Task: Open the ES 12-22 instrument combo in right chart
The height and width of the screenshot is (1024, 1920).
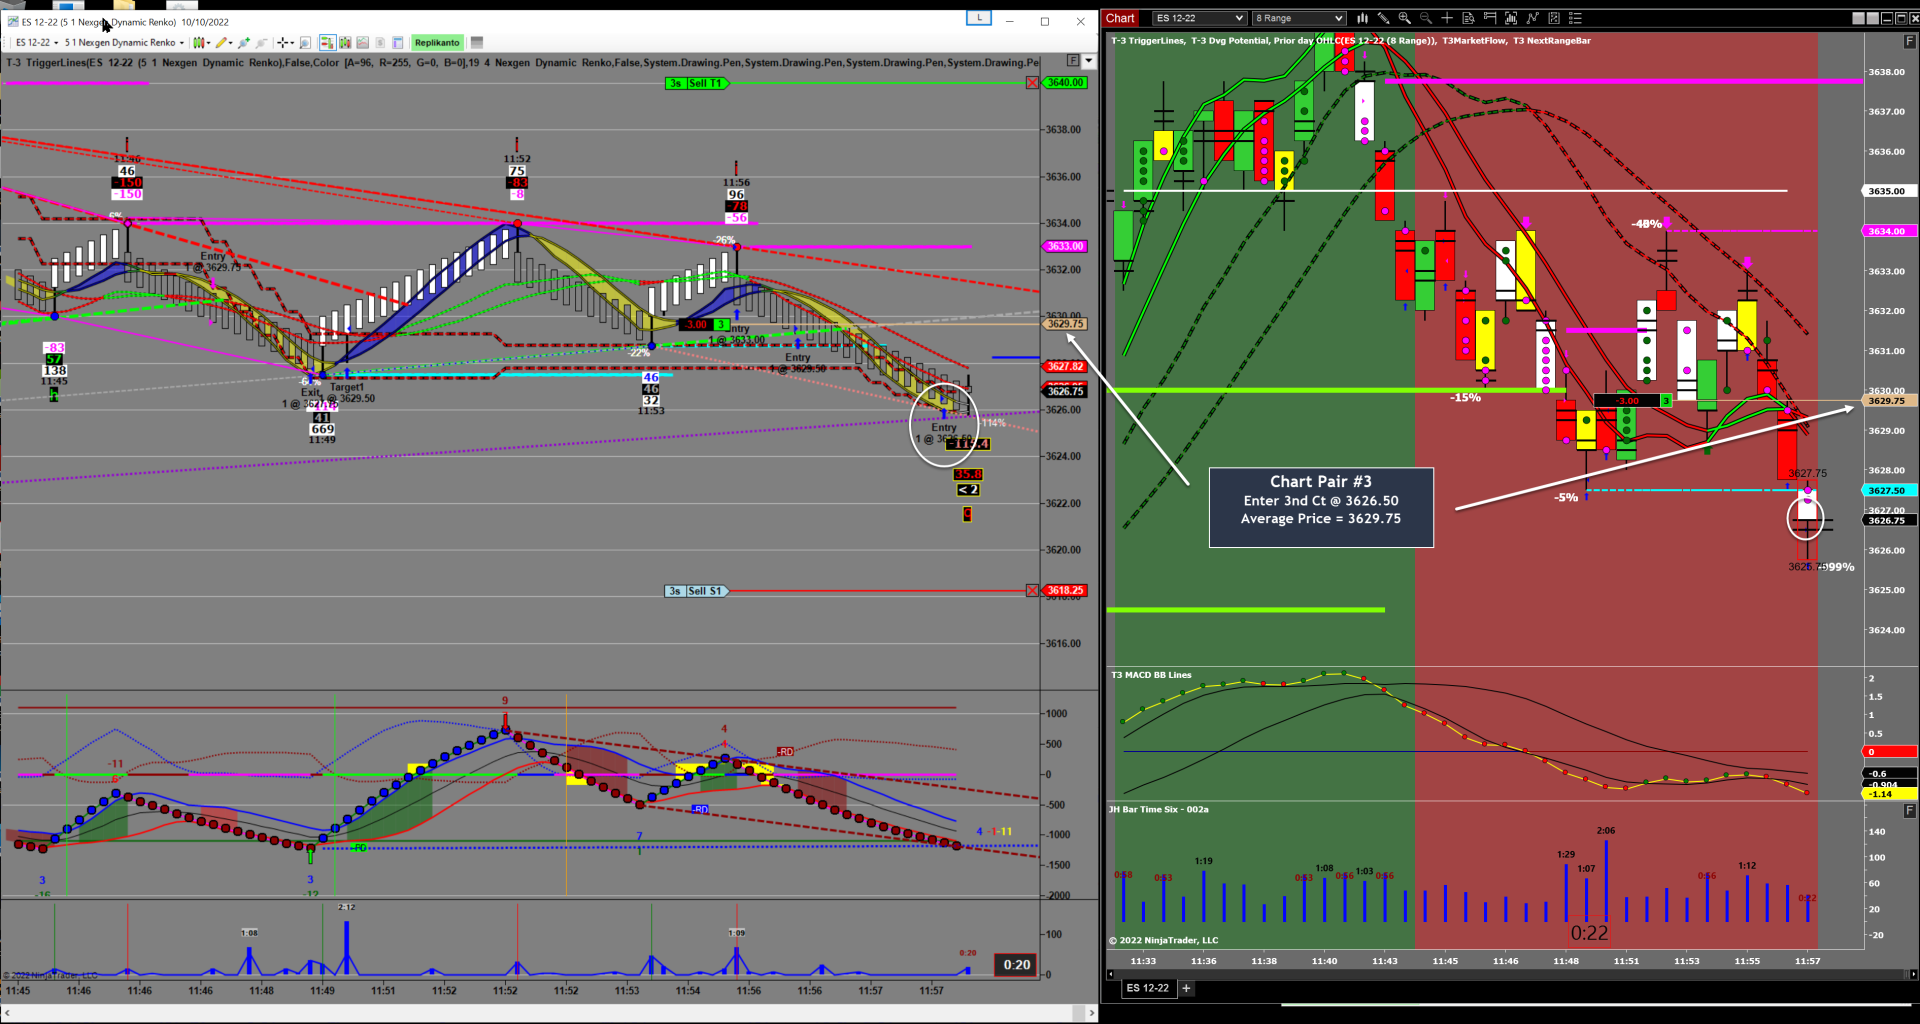Action: [1199, 18]
